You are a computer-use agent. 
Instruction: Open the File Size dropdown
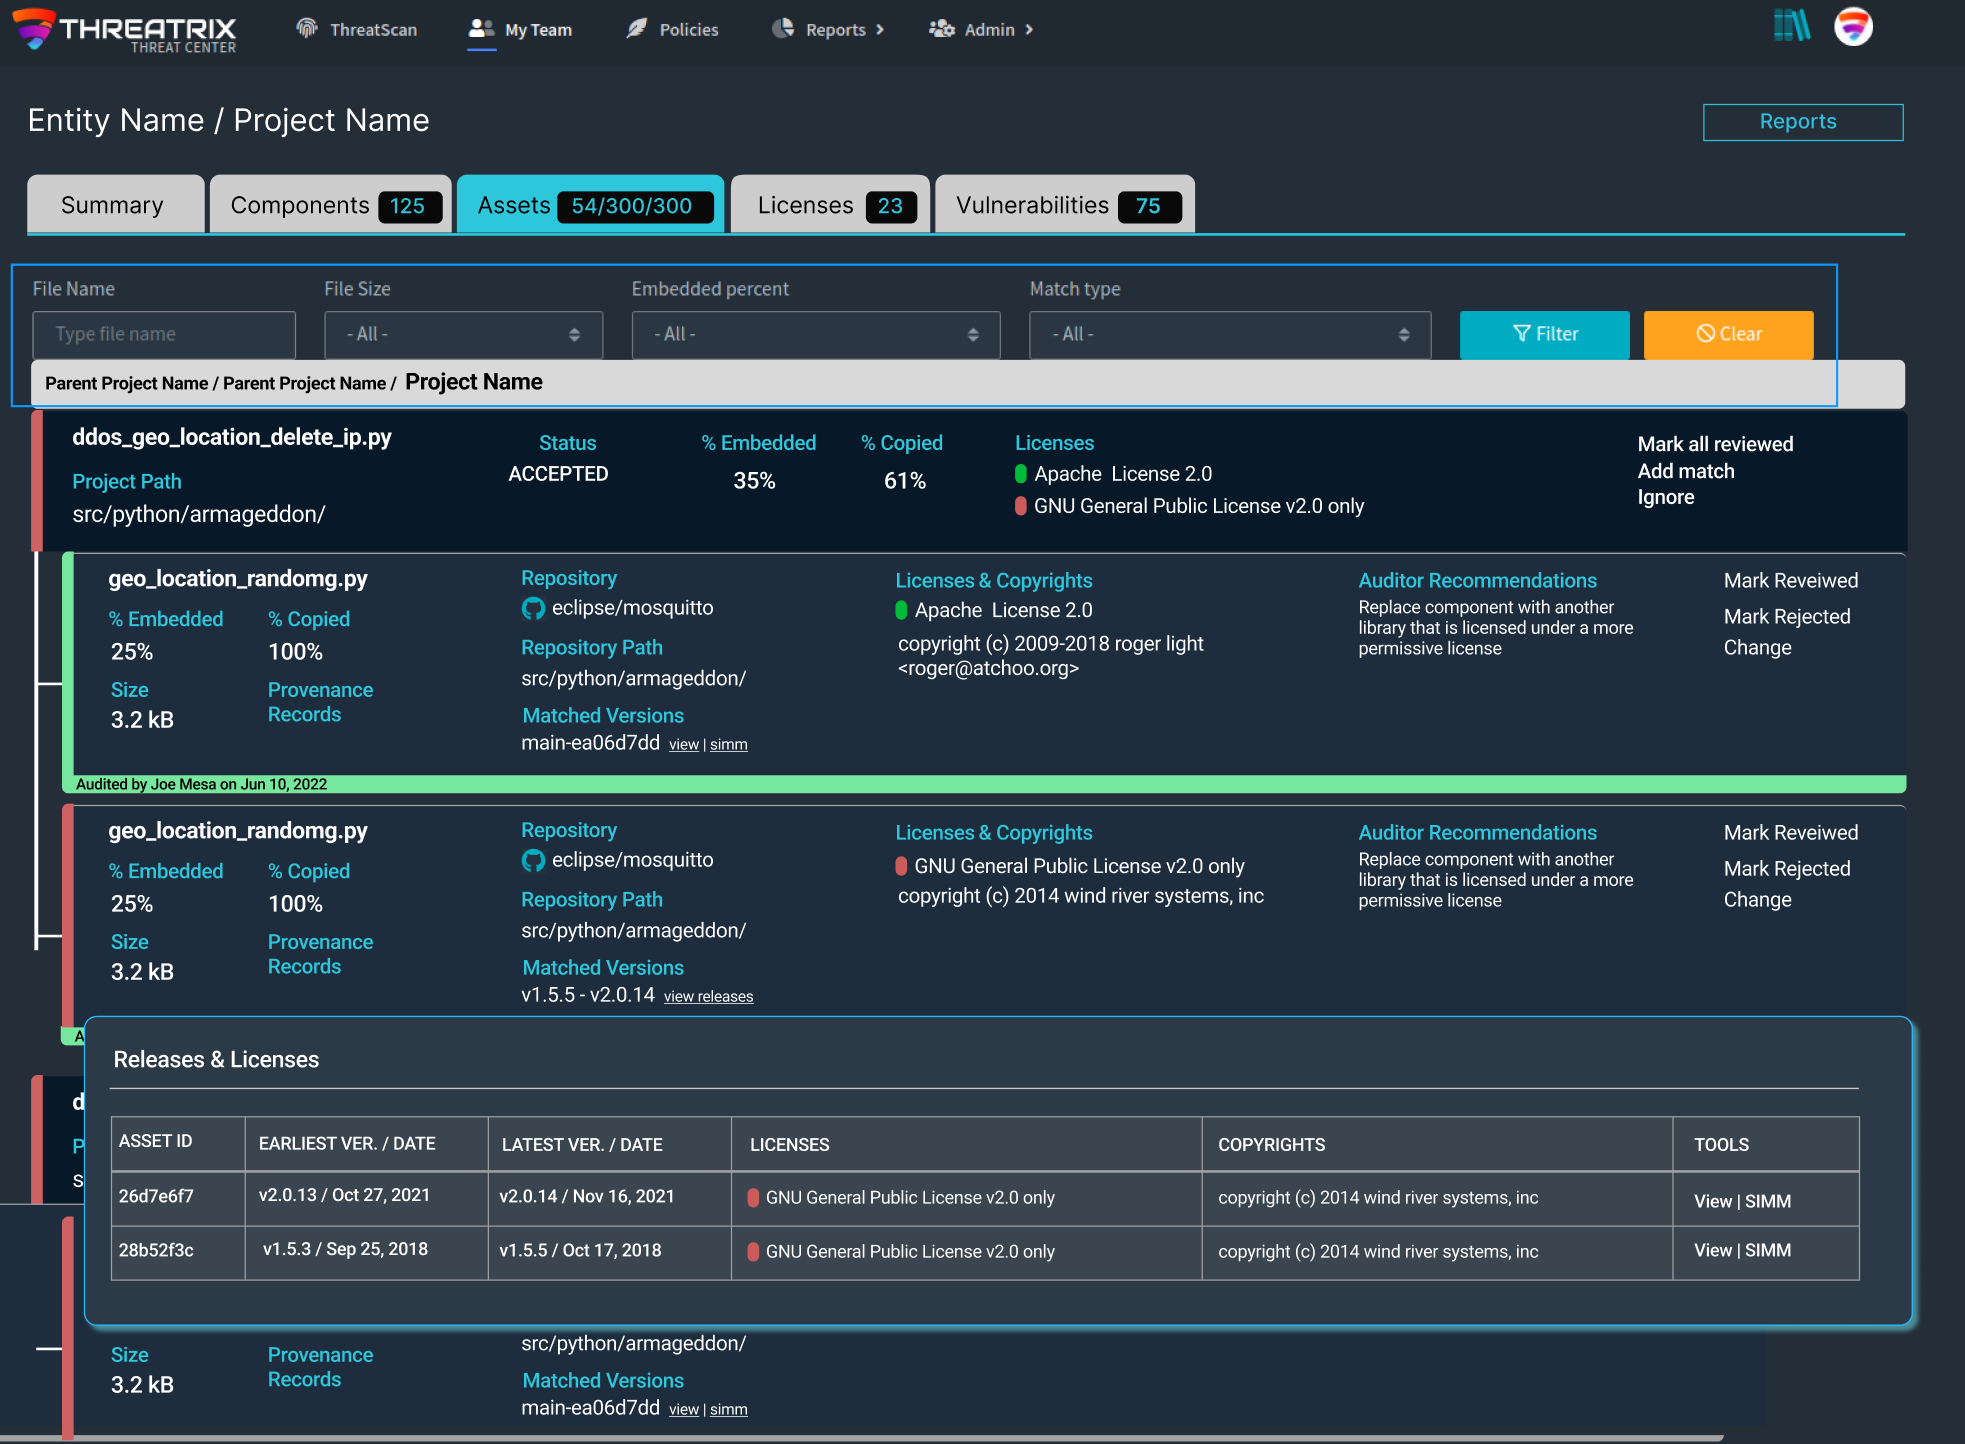(x=463, y=334)
